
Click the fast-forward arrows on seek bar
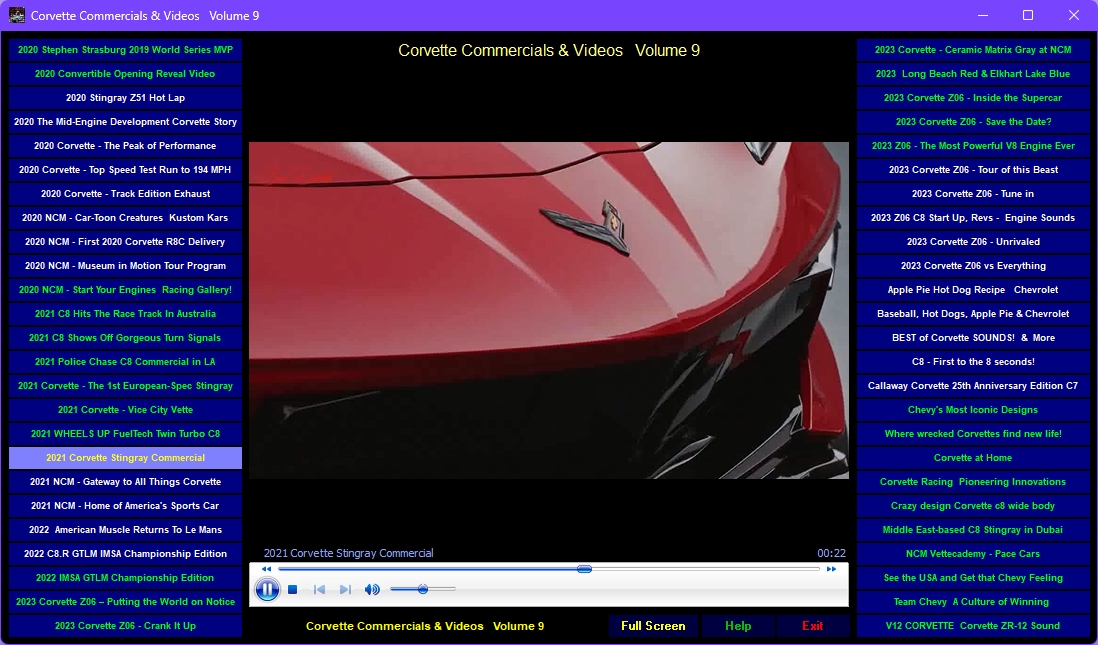831,569
